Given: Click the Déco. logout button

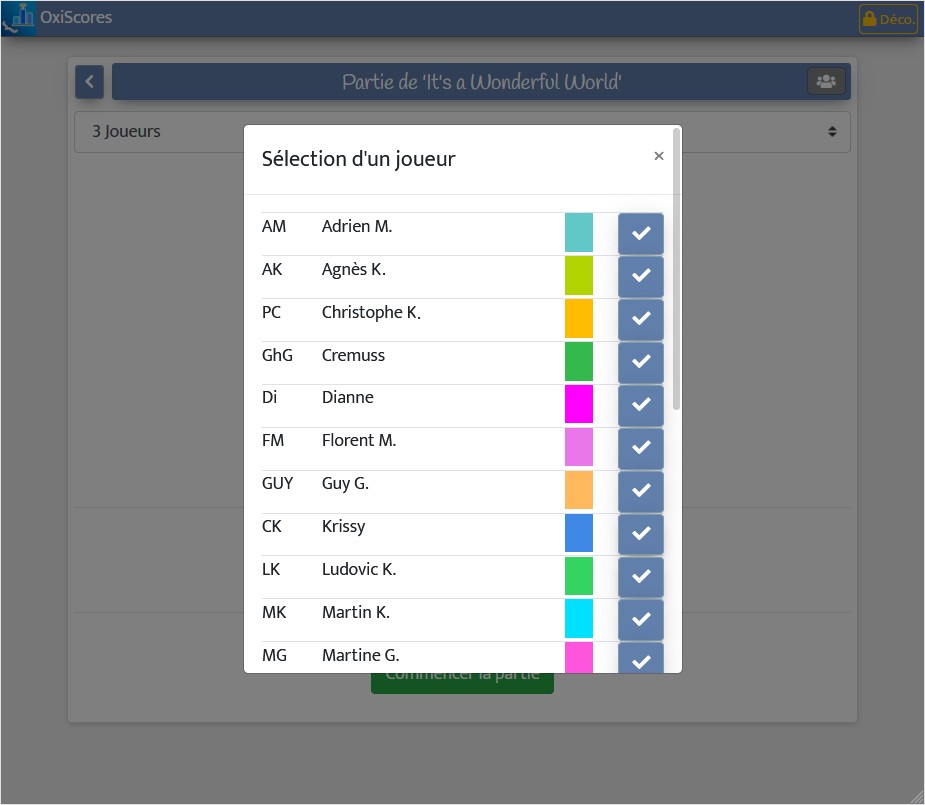Looking at the screenshot, I should pyautogui.click(x=888, y=19).
